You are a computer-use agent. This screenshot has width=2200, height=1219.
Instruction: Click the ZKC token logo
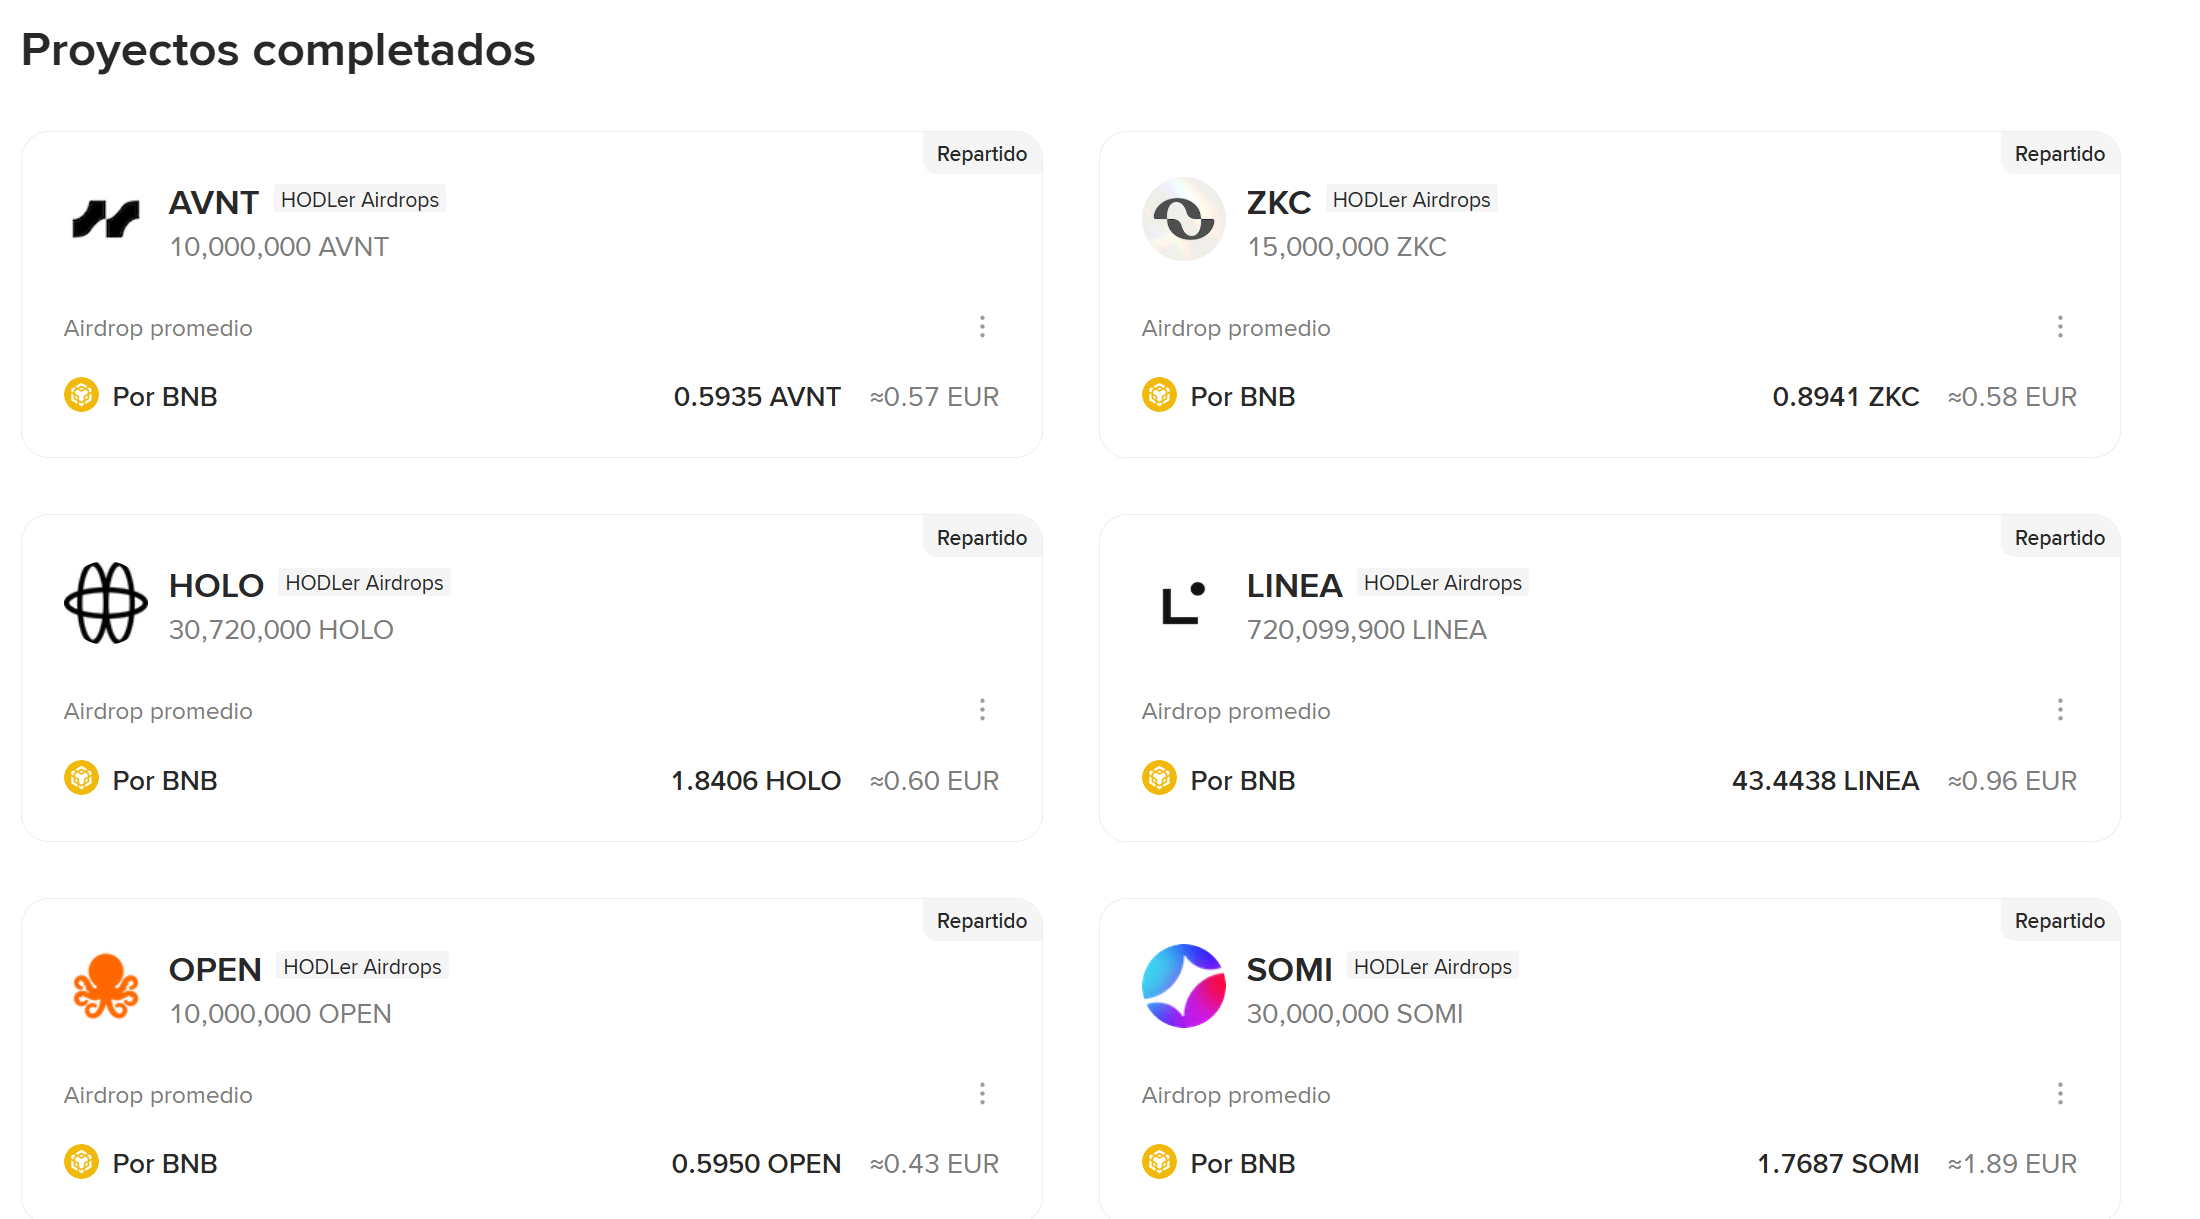(1184, 219)
